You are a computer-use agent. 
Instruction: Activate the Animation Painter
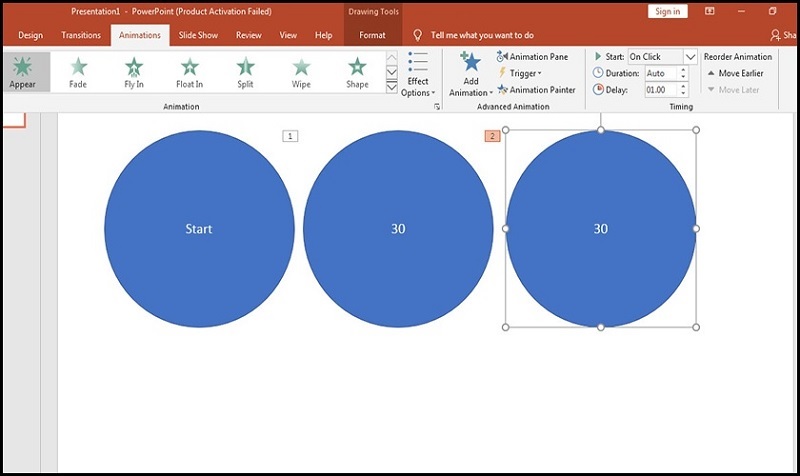click(x=535, y=90)
